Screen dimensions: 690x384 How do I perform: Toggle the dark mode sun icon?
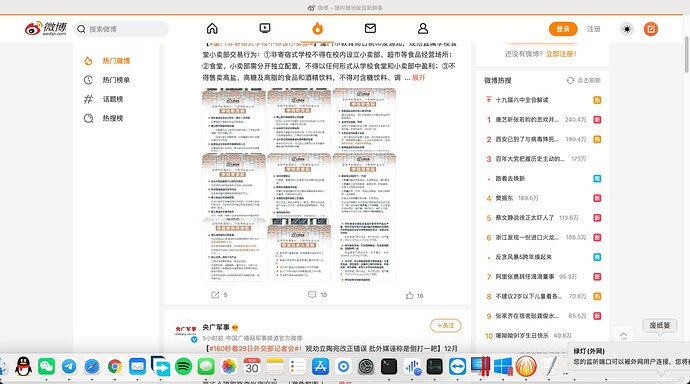pos(627,29)
